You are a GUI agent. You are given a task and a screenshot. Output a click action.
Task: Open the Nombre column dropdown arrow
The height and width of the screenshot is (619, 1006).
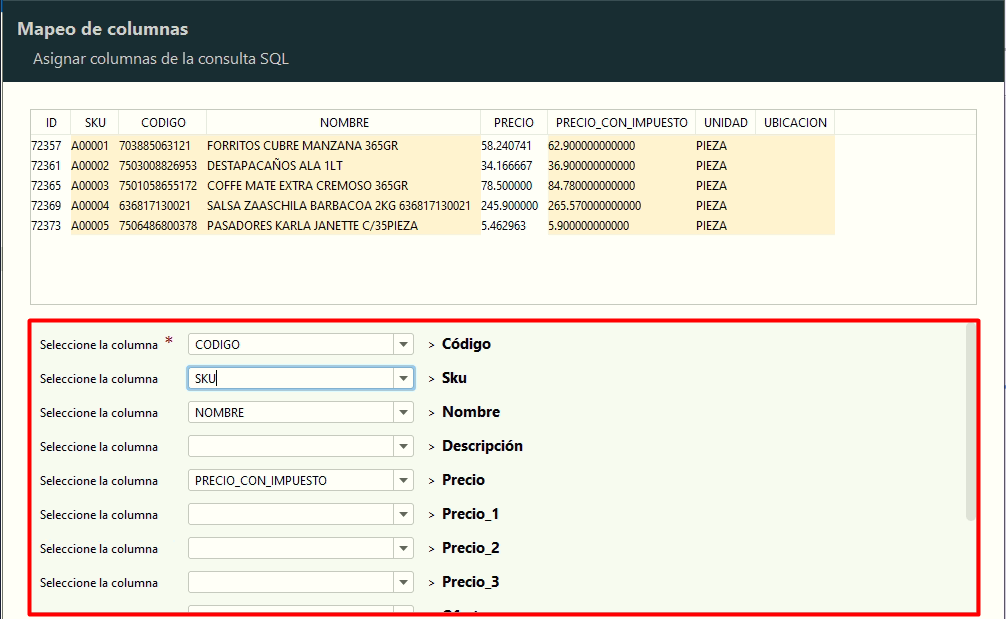click(403, 412)
